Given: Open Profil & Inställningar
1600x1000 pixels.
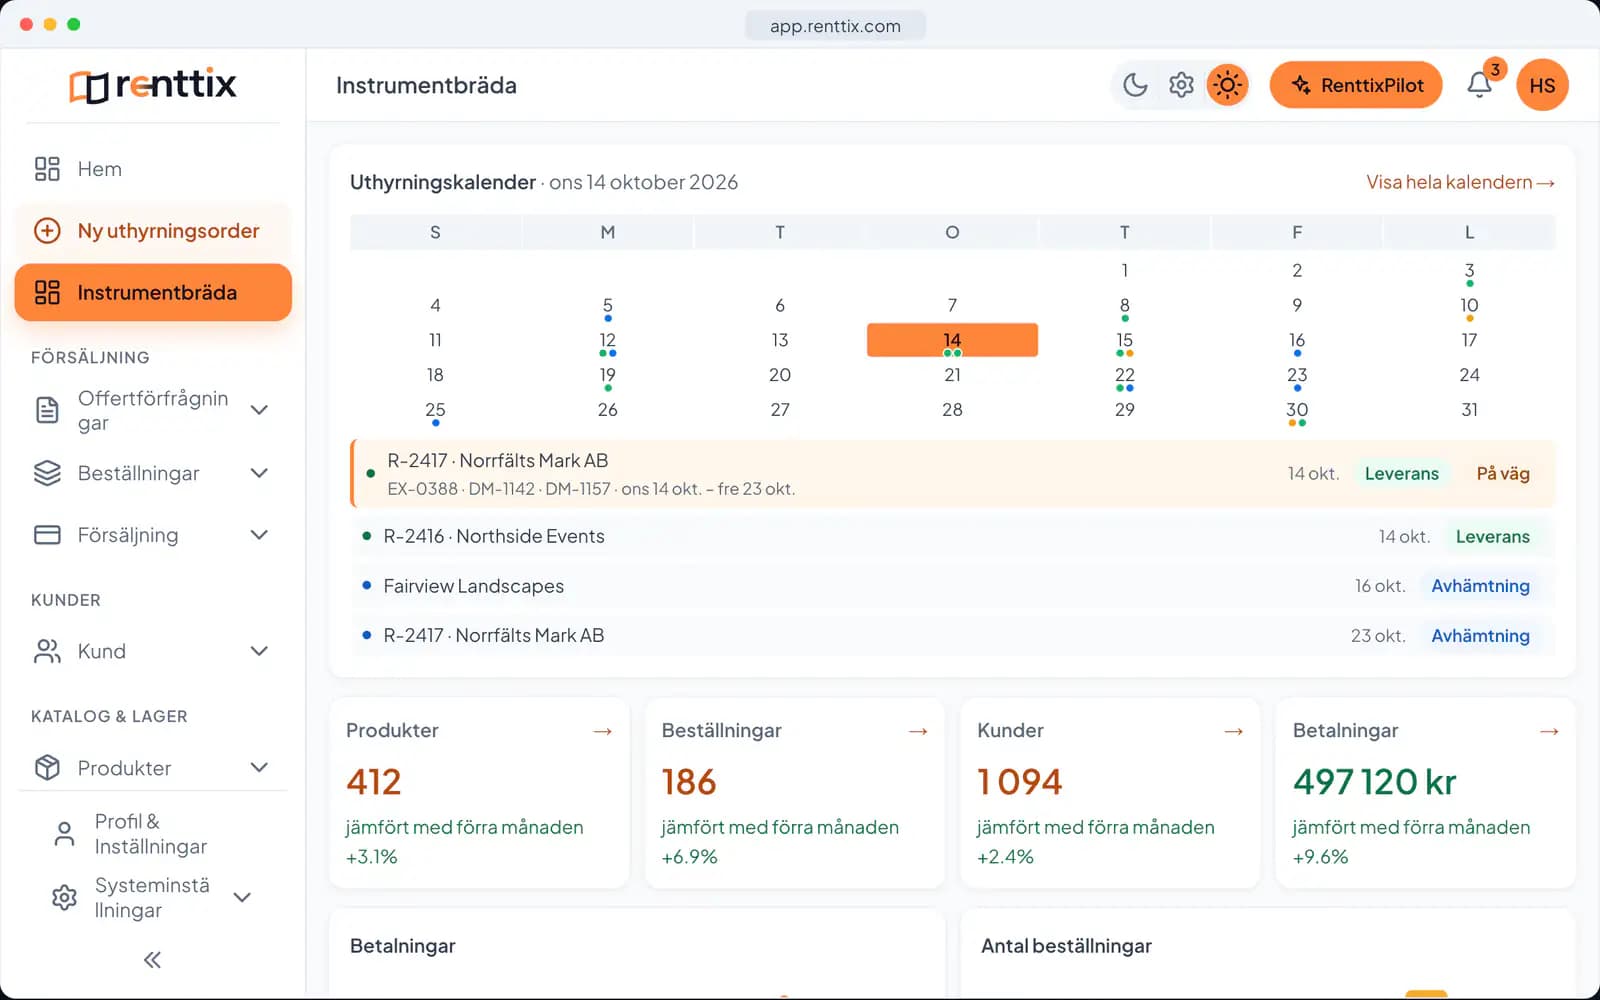Looking at the screenshot, I should click(x=153, y=834).
